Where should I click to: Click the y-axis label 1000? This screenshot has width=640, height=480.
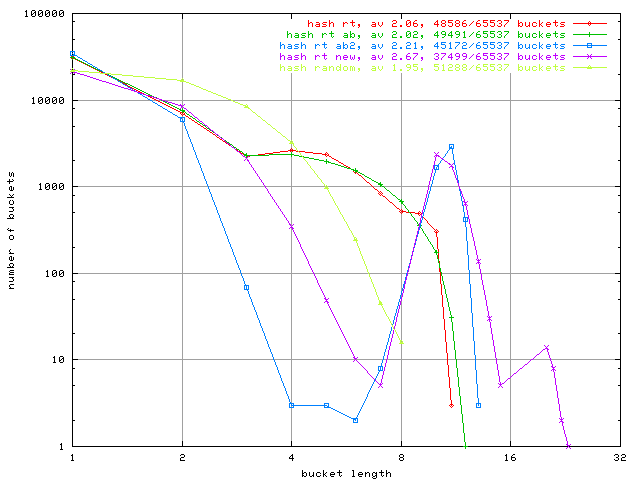coord(51,187)
